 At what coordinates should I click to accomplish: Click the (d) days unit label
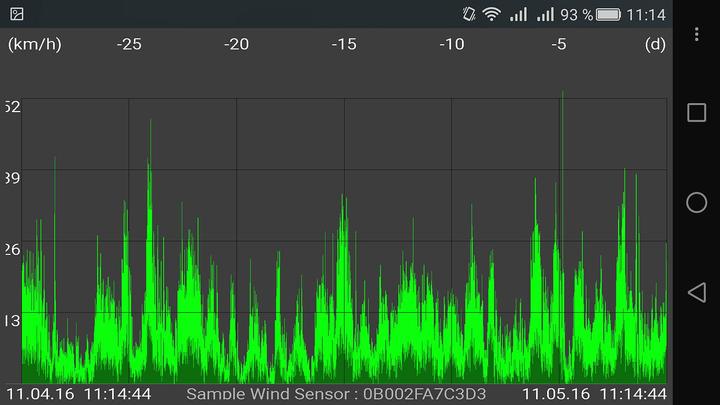tap(655, 44)
